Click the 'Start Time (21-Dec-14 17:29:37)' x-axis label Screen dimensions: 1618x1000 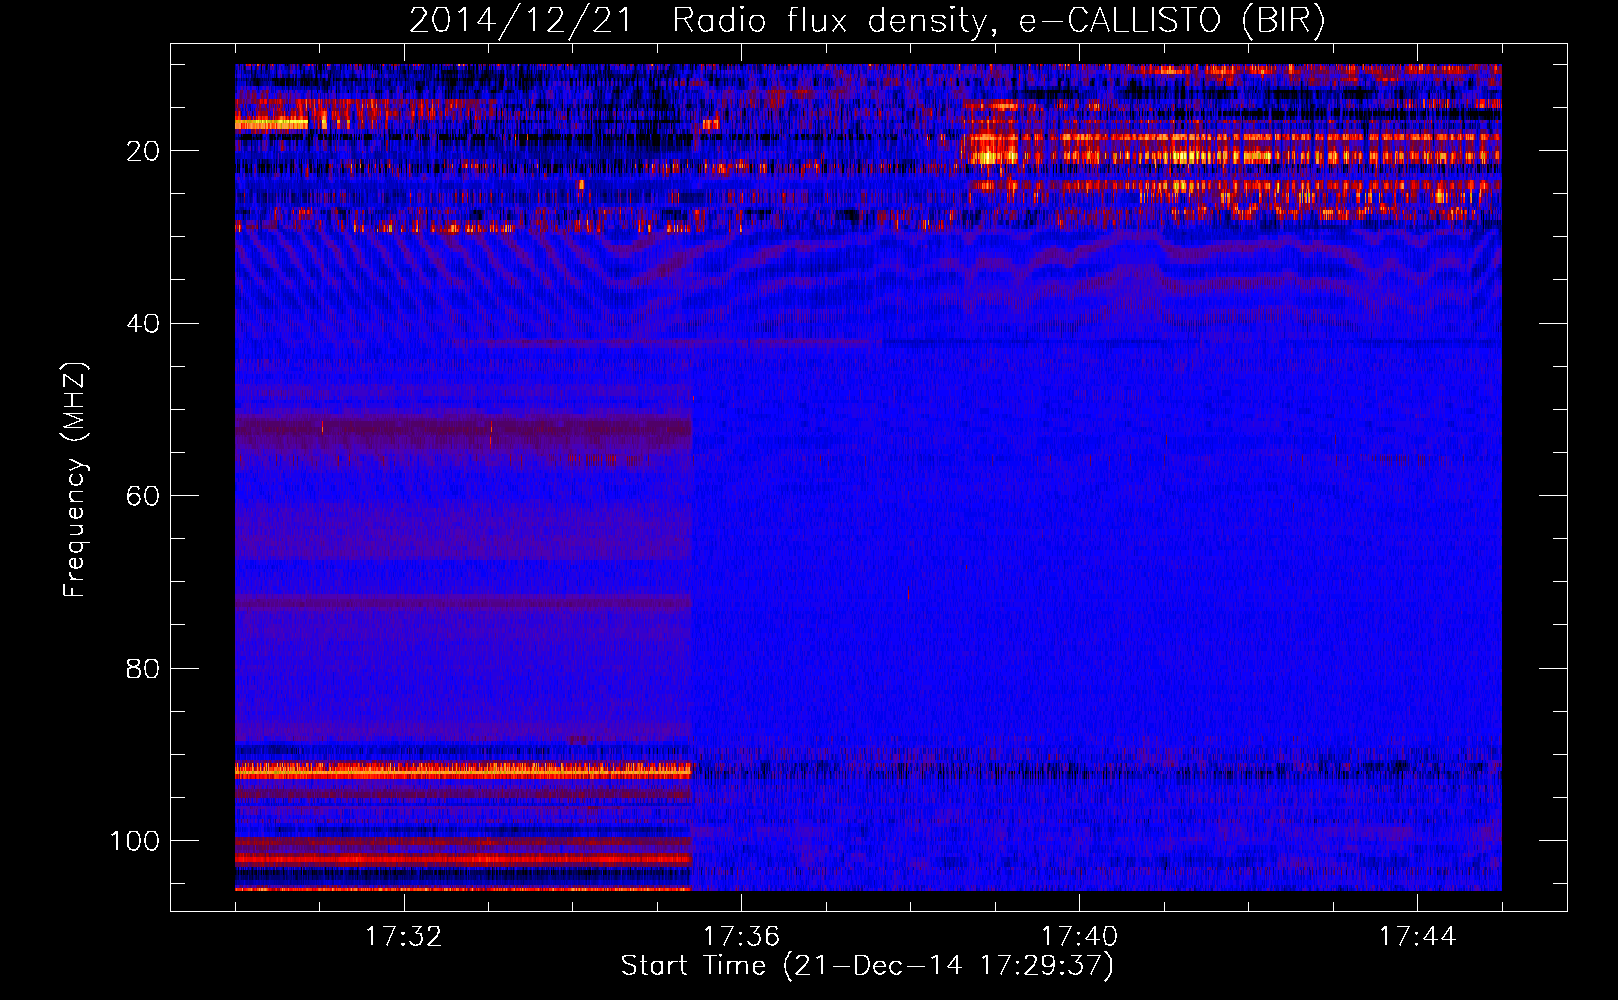pyautogui.click(x=867, y=966)
